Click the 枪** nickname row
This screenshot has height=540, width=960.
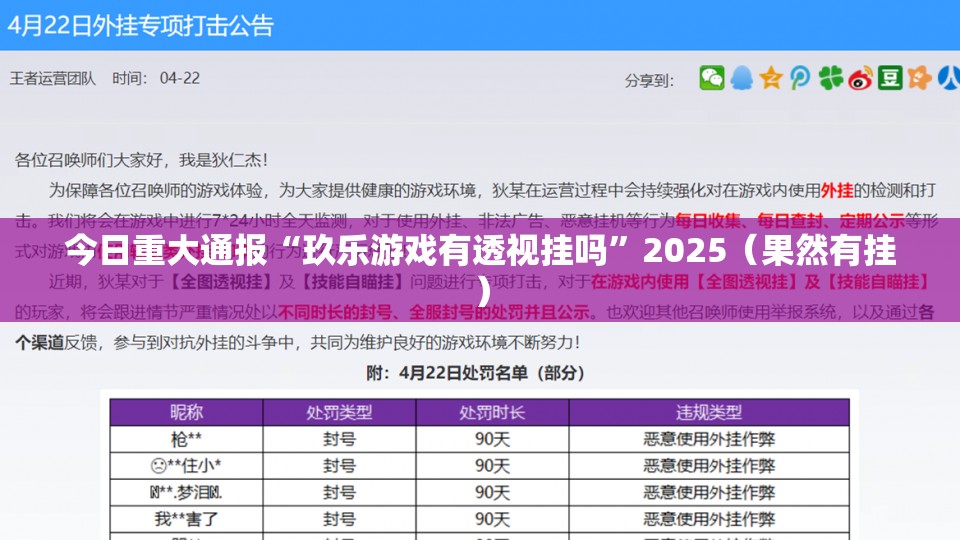point(186,439)
